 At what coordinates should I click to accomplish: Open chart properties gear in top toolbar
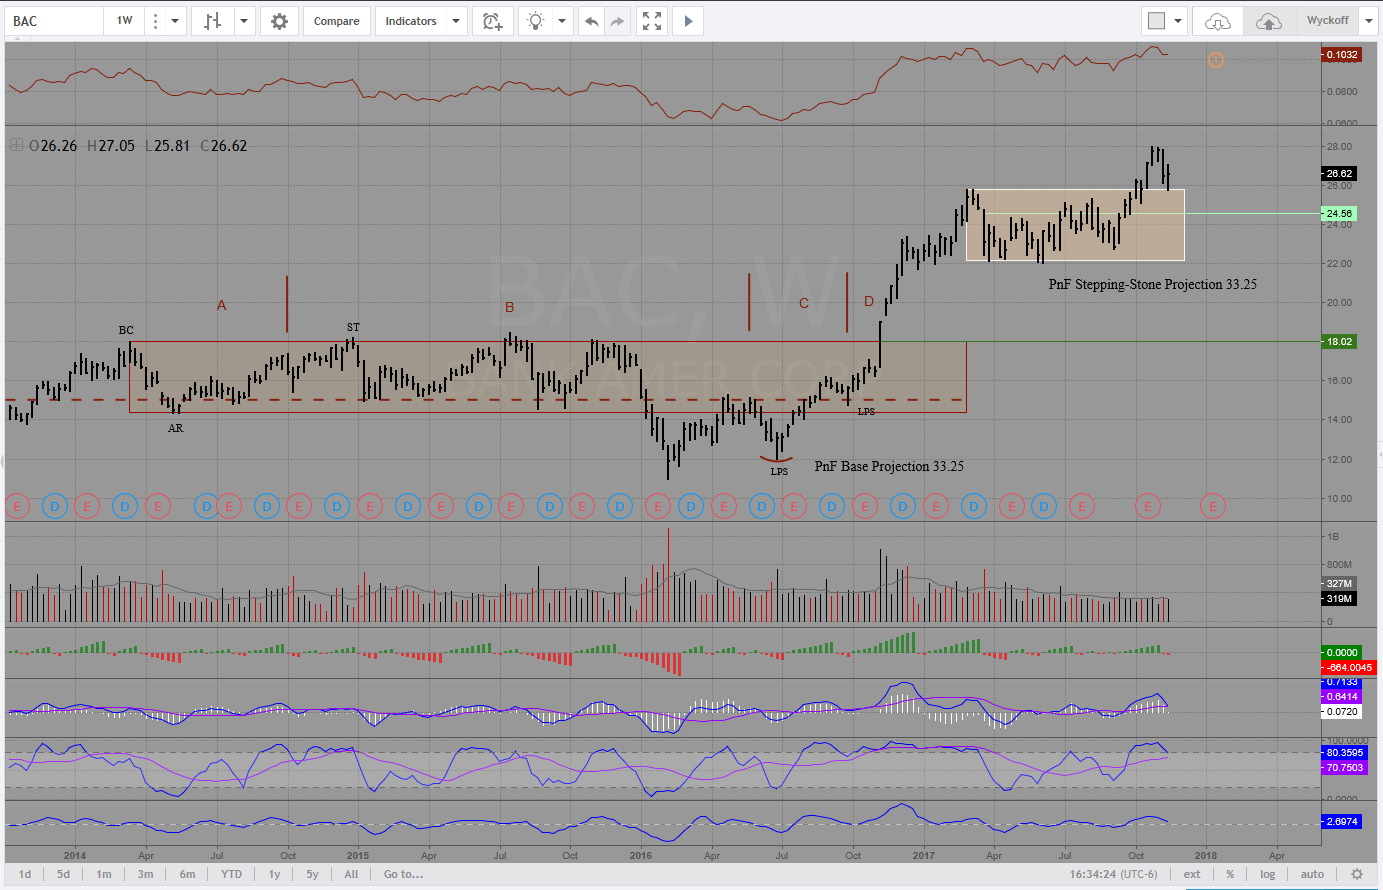click(279, 21)
